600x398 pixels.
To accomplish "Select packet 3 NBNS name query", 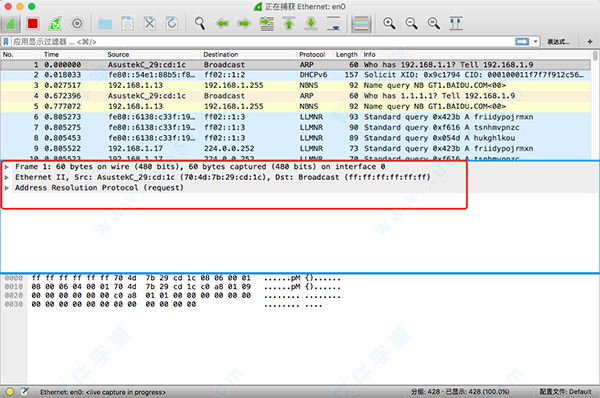I will [296, 85].
